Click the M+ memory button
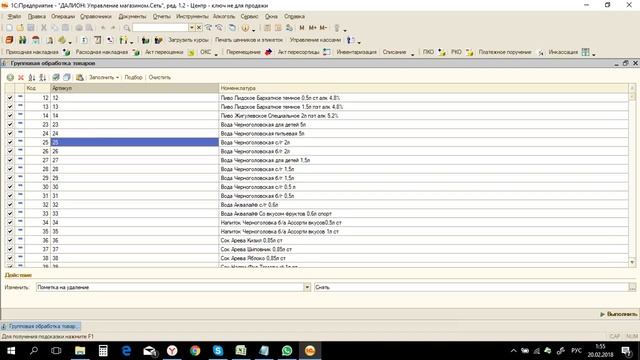 pyautogui.click(x=312, y=28)
